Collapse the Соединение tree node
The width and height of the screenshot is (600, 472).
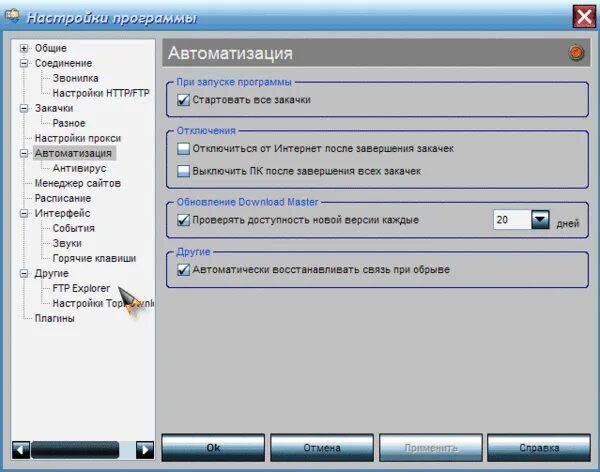24,63
